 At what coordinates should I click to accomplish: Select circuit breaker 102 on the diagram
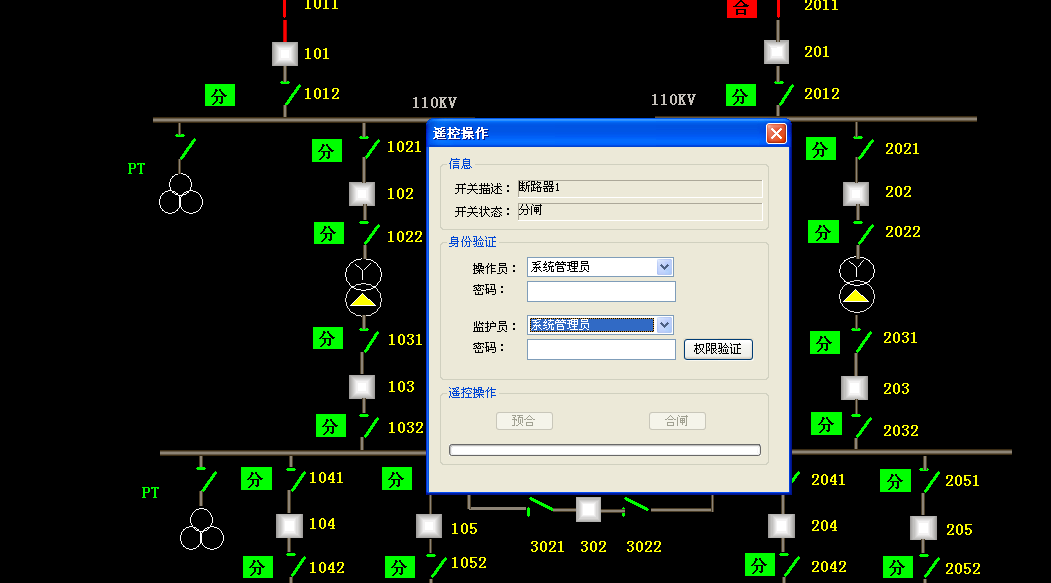361,194
